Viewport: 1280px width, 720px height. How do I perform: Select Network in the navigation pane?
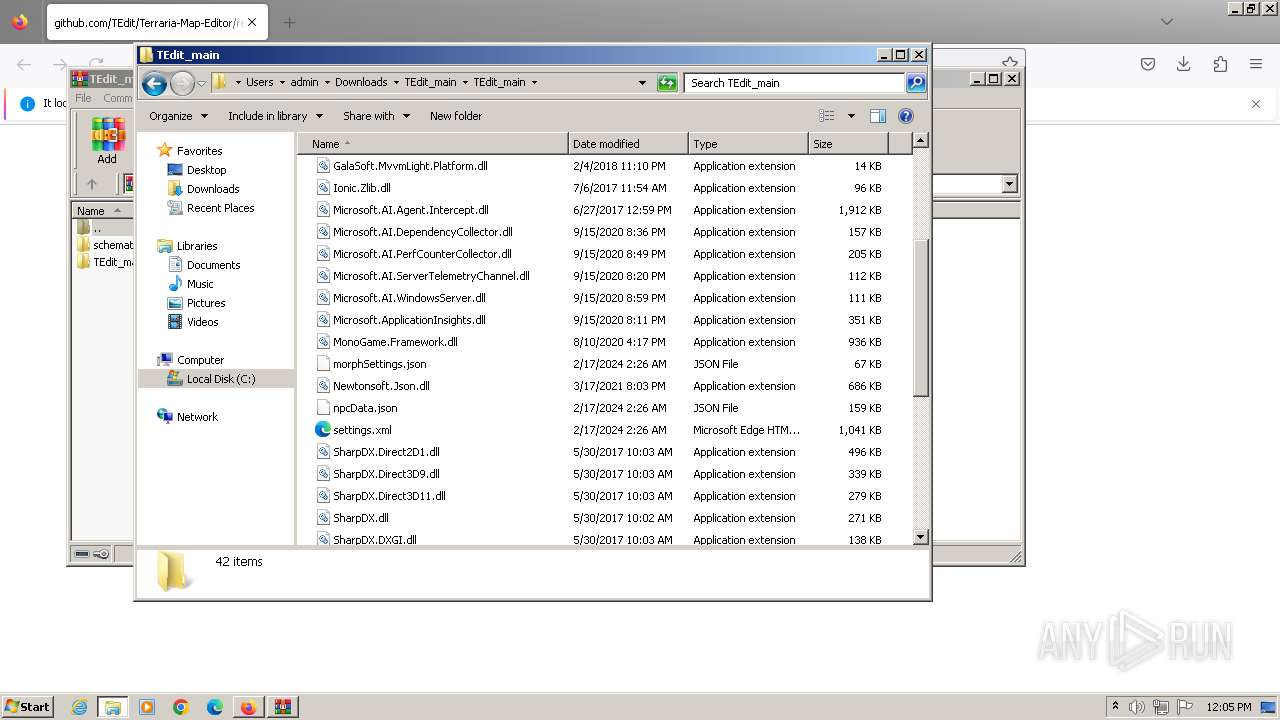coord(197,417)
